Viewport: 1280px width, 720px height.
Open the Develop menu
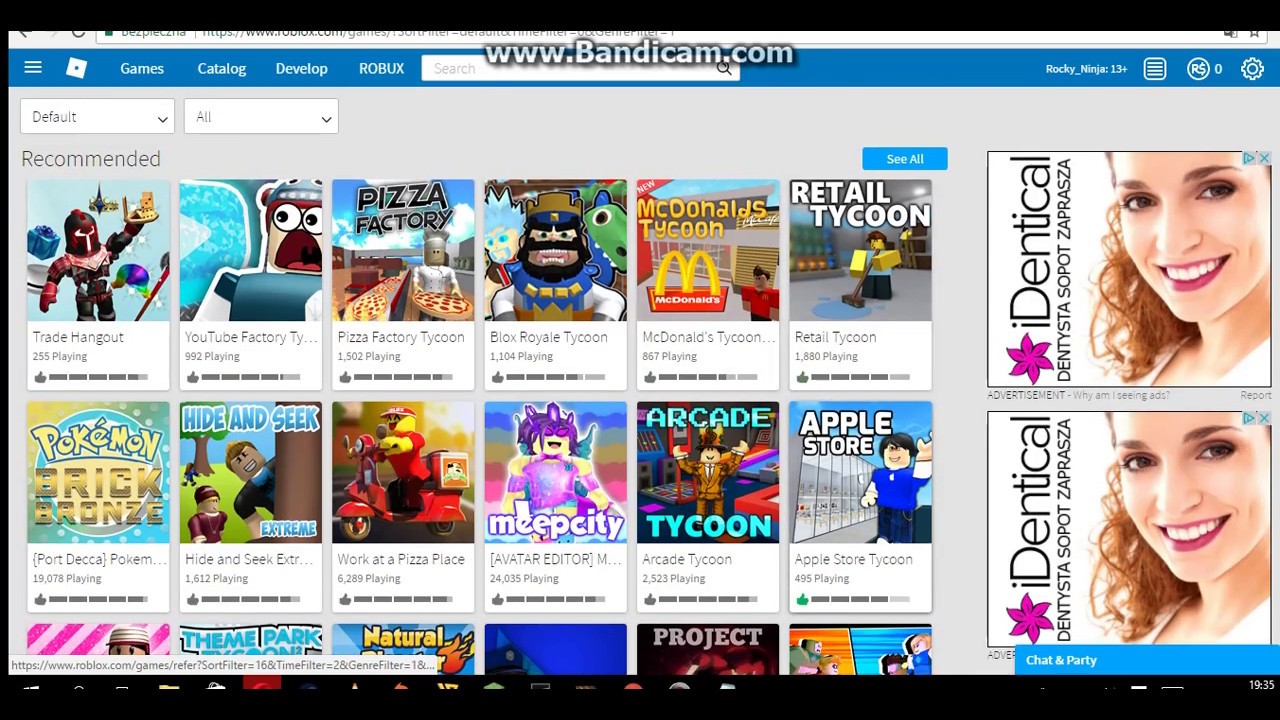pyautogui.click(x=301, y=68)
